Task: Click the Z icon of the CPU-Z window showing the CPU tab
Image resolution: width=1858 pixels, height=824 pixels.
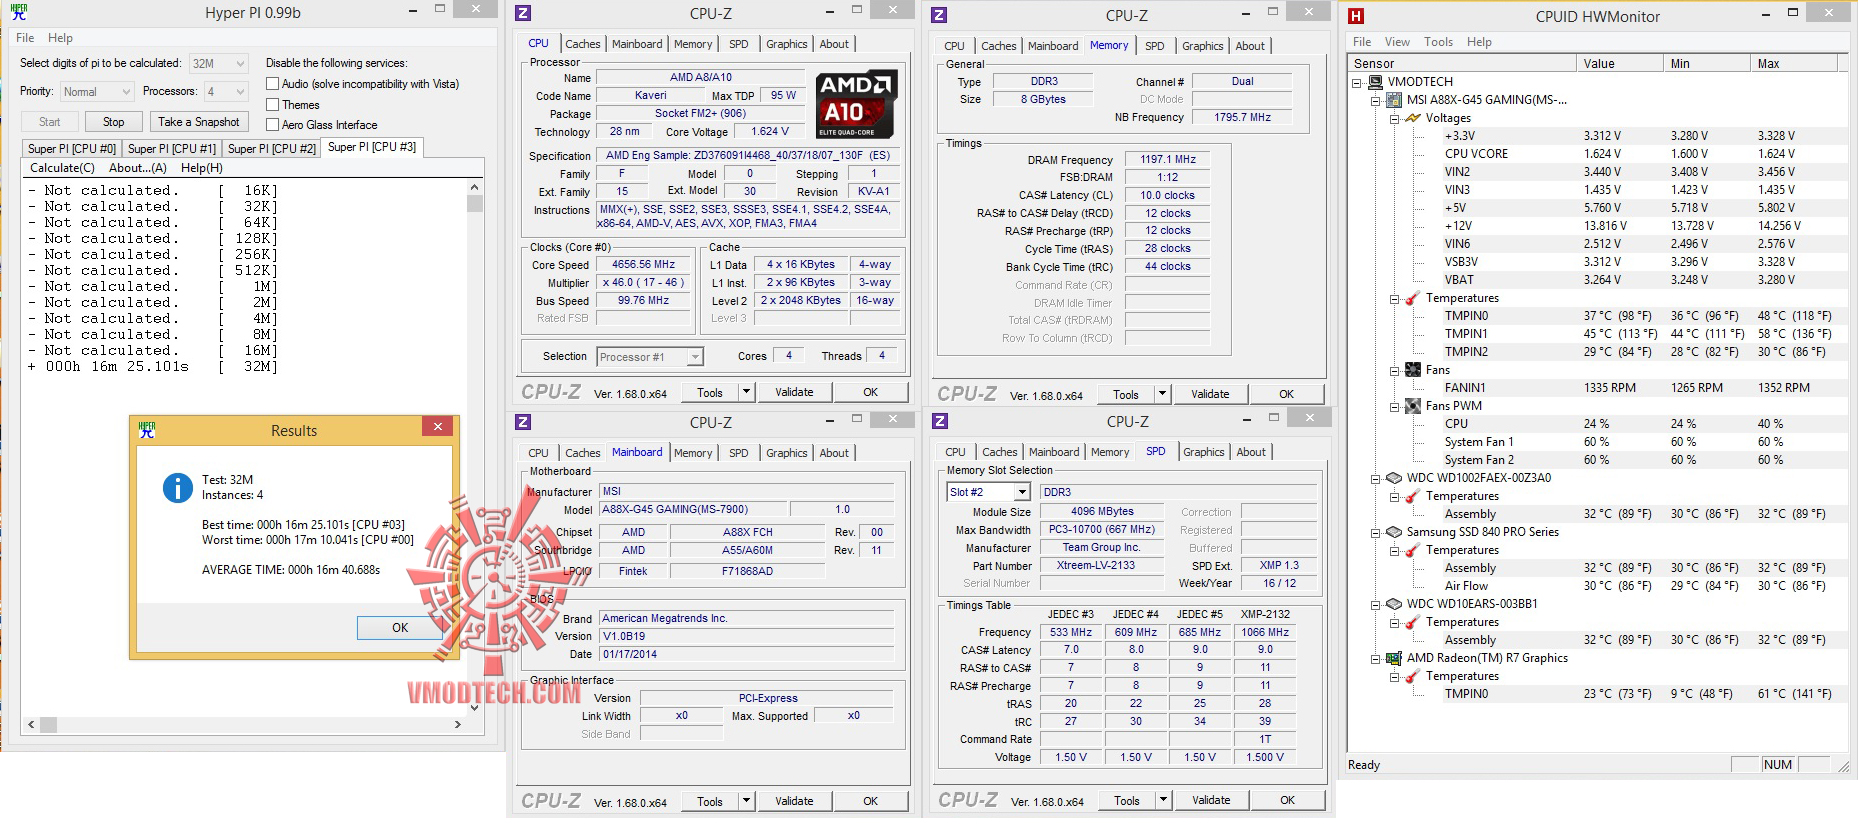Action: [x=523, y=14]
